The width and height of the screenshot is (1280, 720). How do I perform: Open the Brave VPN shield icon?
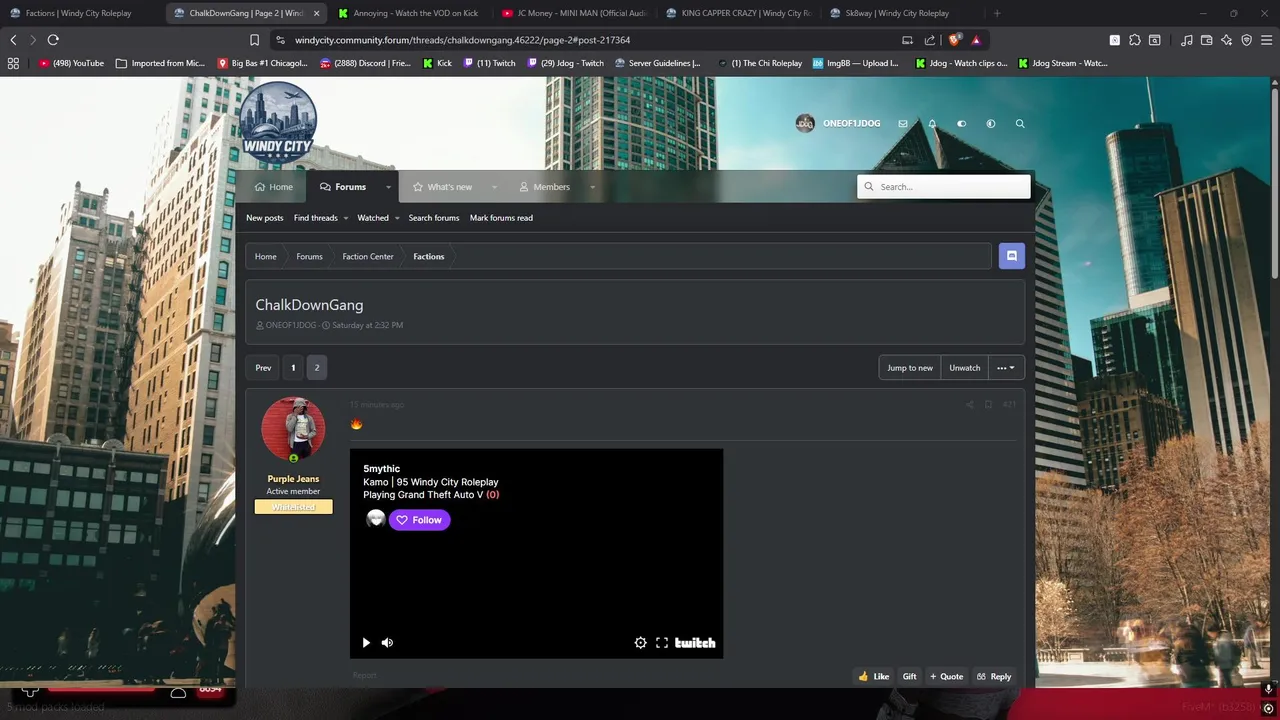(x=1247, y=40)
